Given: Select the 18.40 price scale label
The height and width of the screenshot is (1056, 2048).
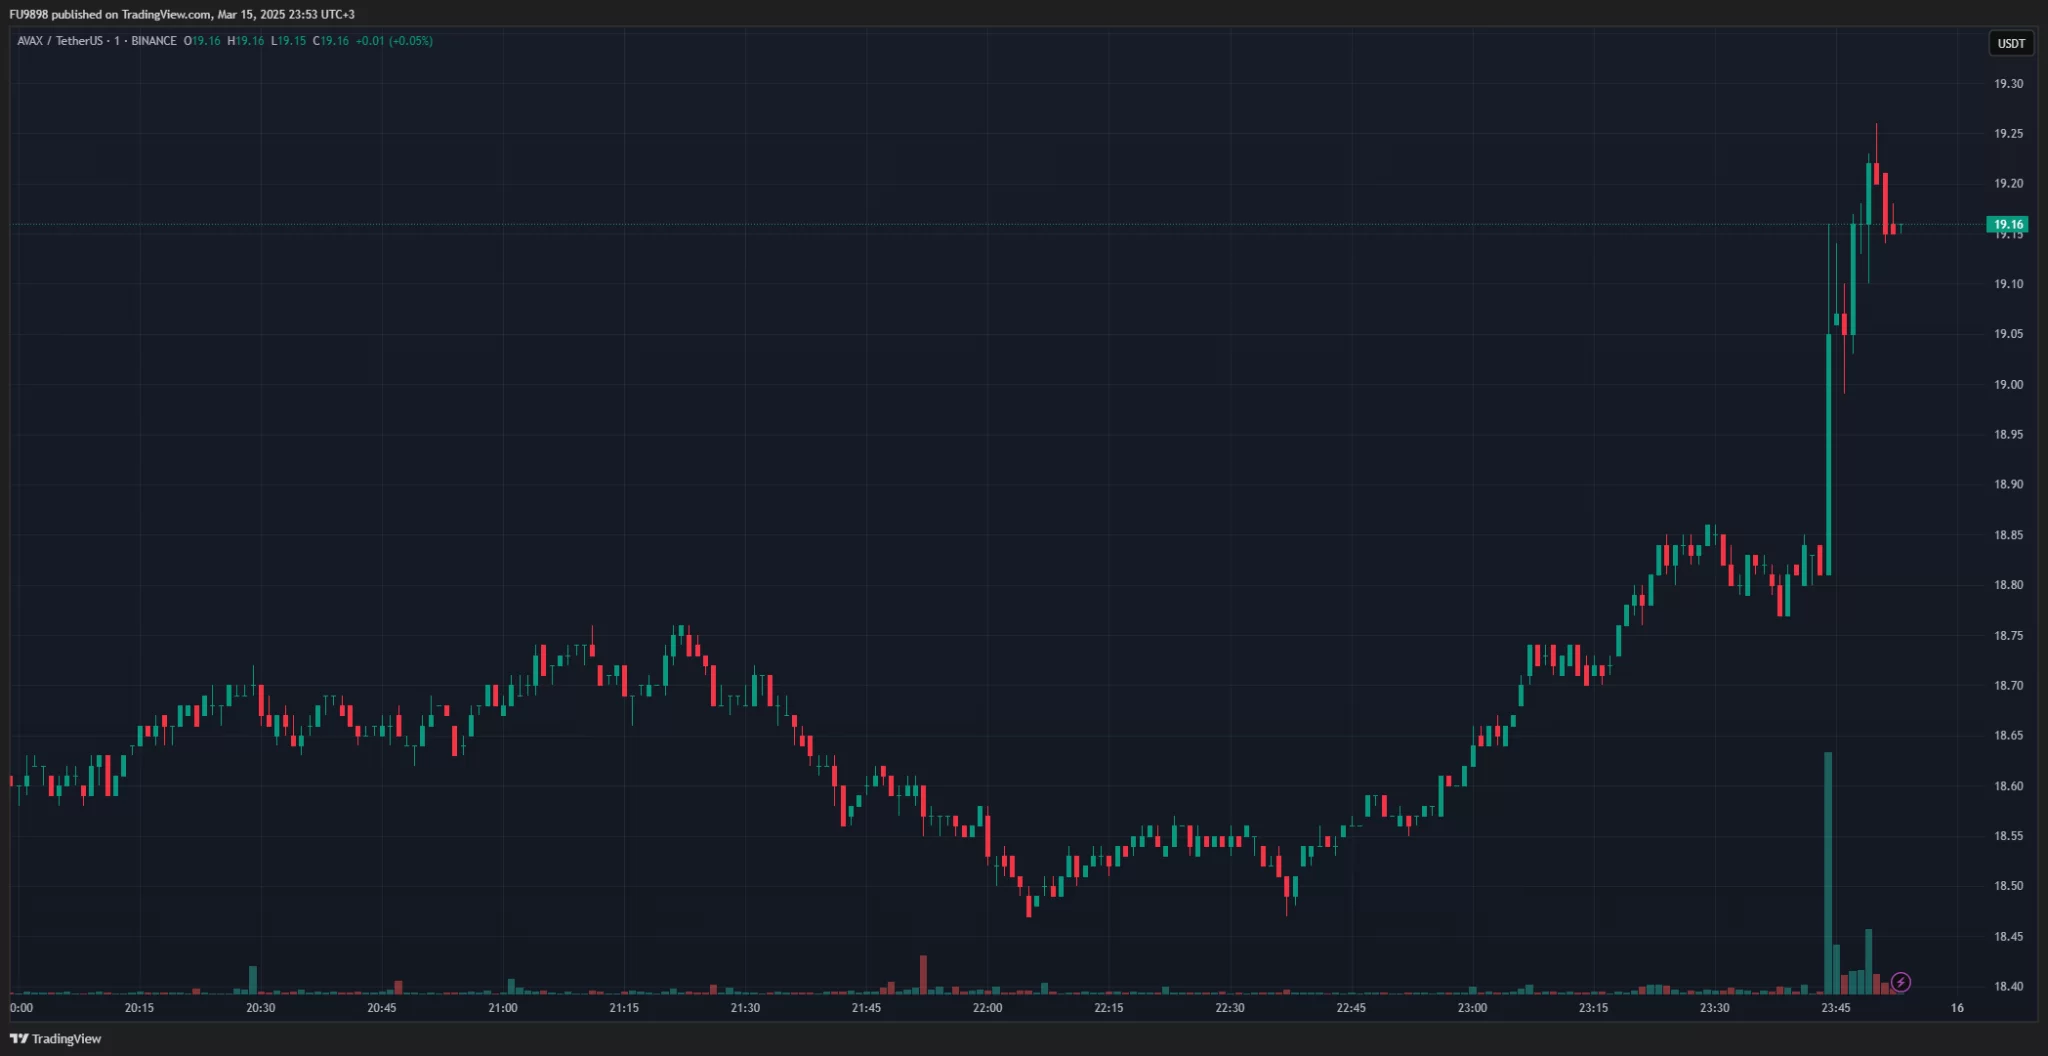Looking at the screenshot, I should click(x=2008, y=987).
